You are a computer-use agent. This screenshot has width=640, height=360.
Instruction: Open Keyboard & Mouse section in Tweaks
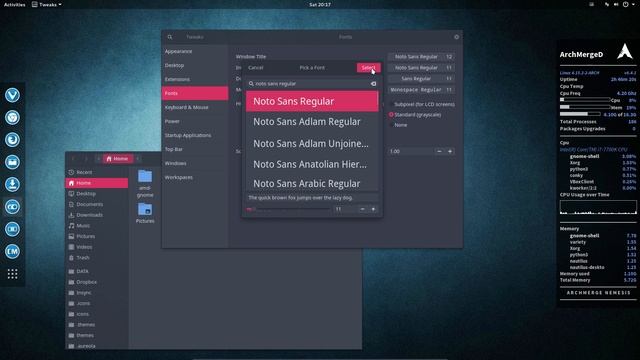(x=195, y=107)
